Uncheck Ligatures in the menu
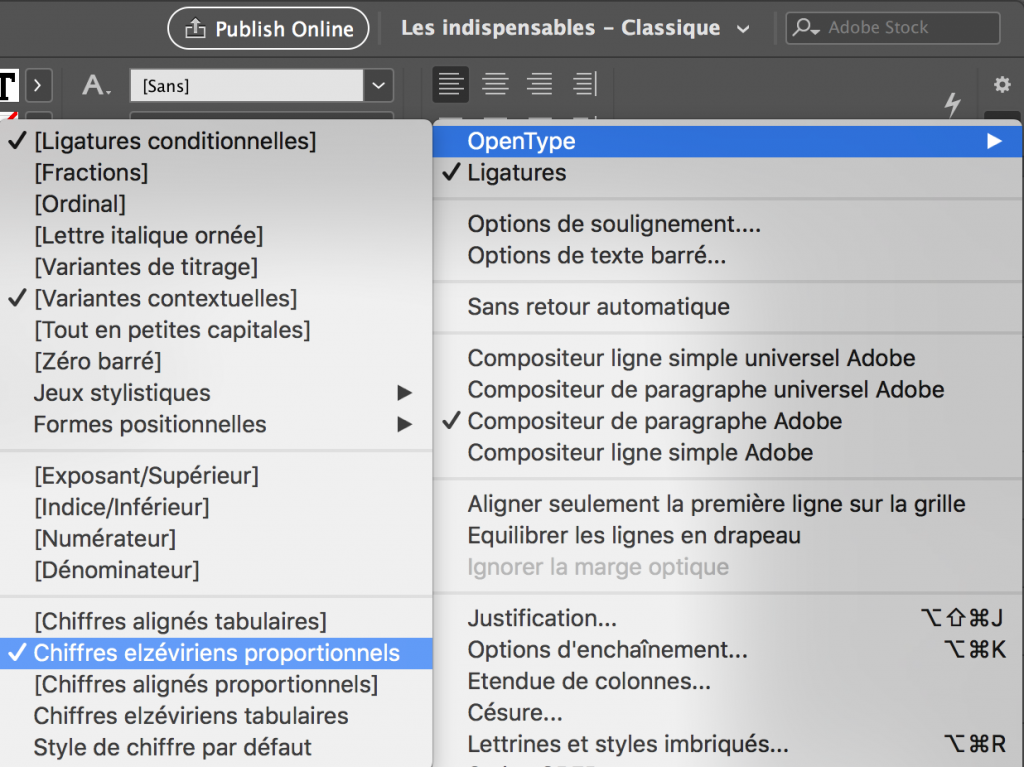Screen dimensions: 1024x767 [x=516, y=173]
